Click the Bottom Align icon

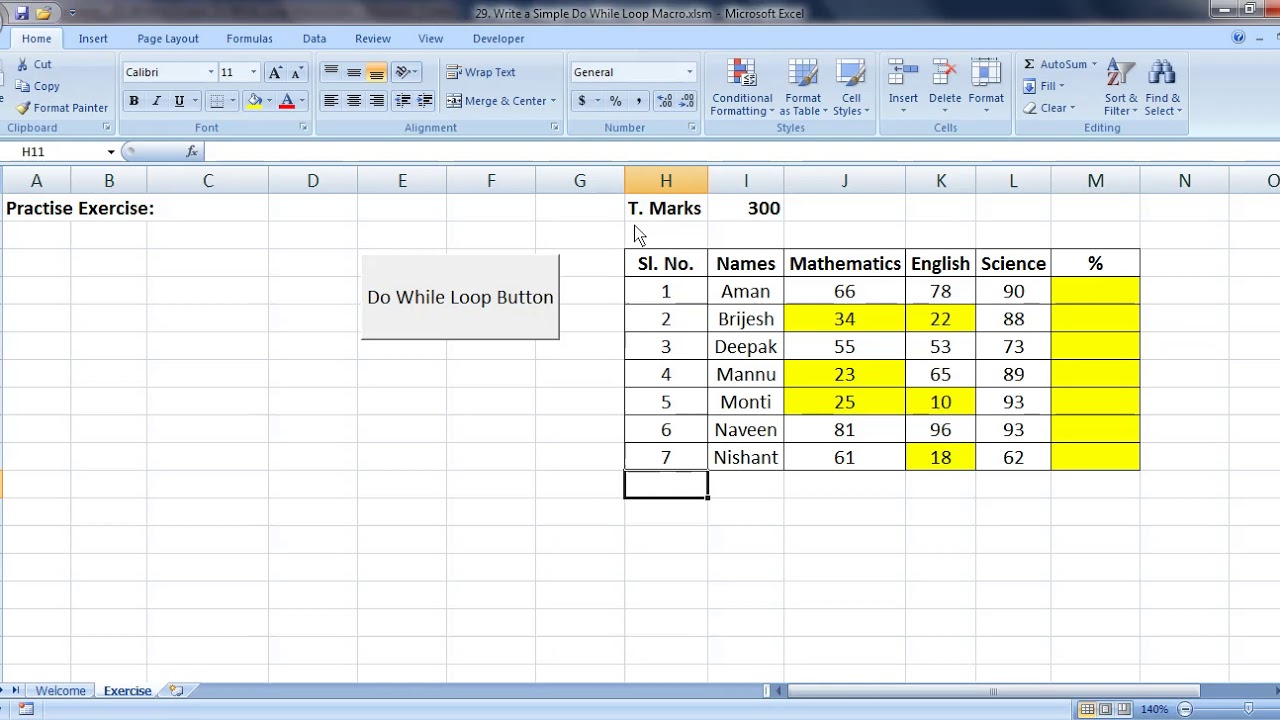tap(376, 72)
